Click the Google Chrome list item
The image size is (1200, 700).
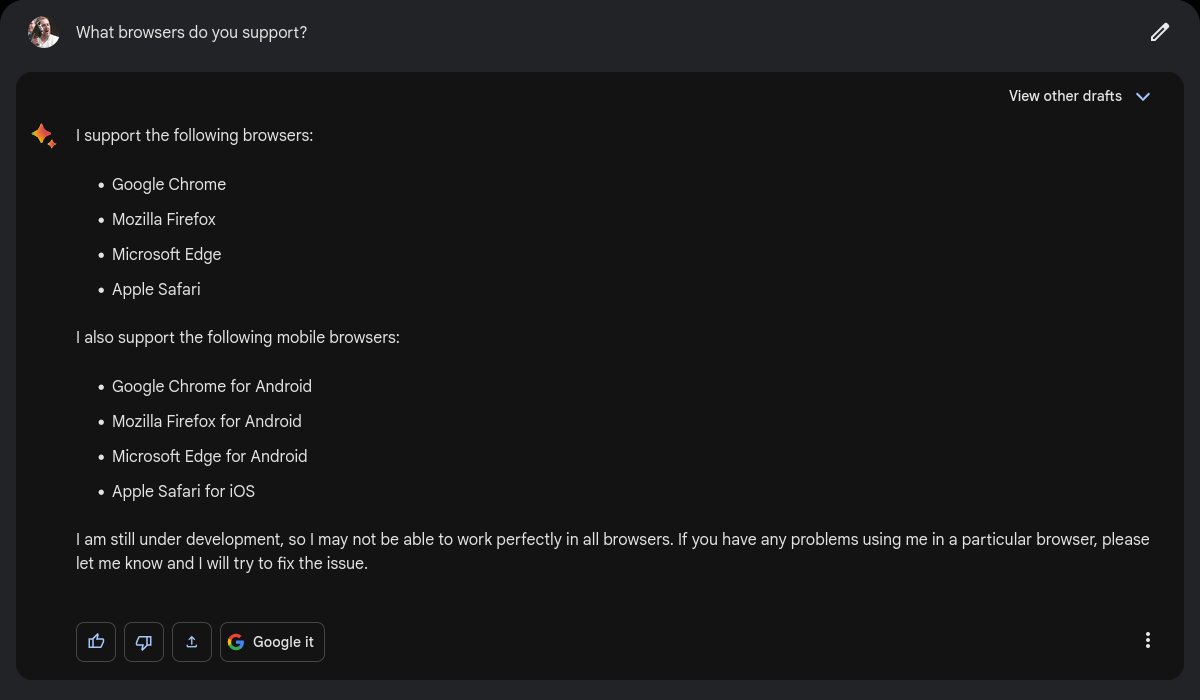(x=169, y=184)
